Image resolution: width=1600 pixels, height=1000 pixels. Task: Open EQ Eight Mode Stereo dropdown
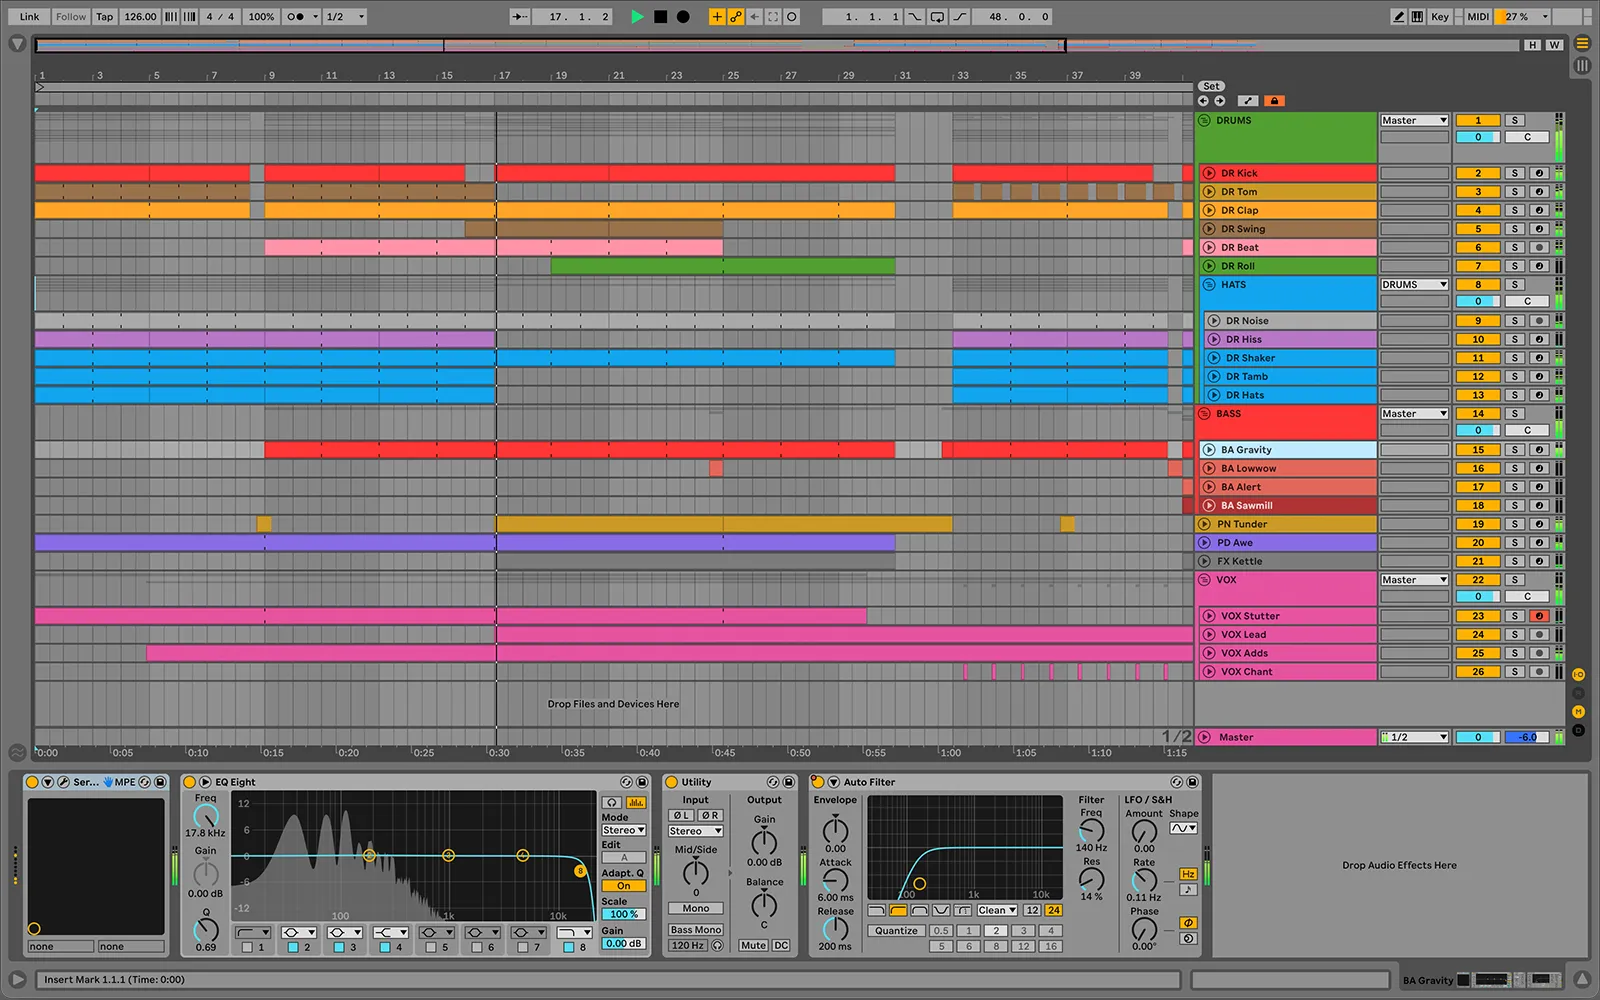pos(624,830)
